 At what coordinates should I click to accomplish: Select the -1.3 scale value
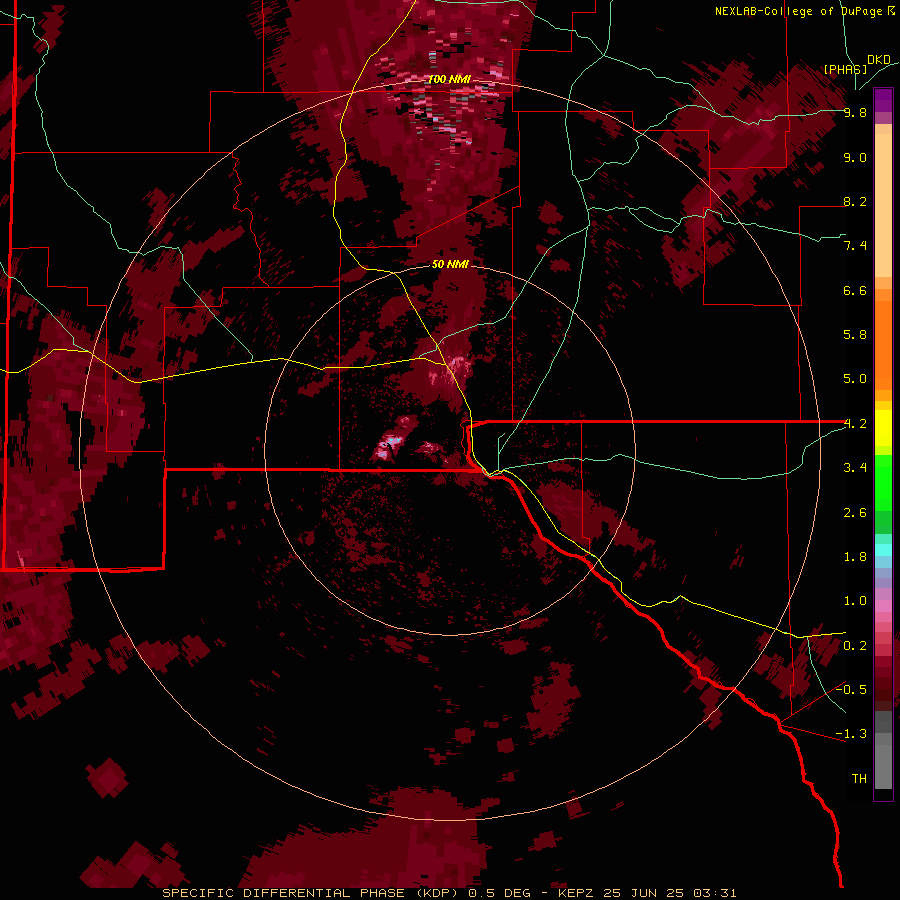(x=851, y=734)
